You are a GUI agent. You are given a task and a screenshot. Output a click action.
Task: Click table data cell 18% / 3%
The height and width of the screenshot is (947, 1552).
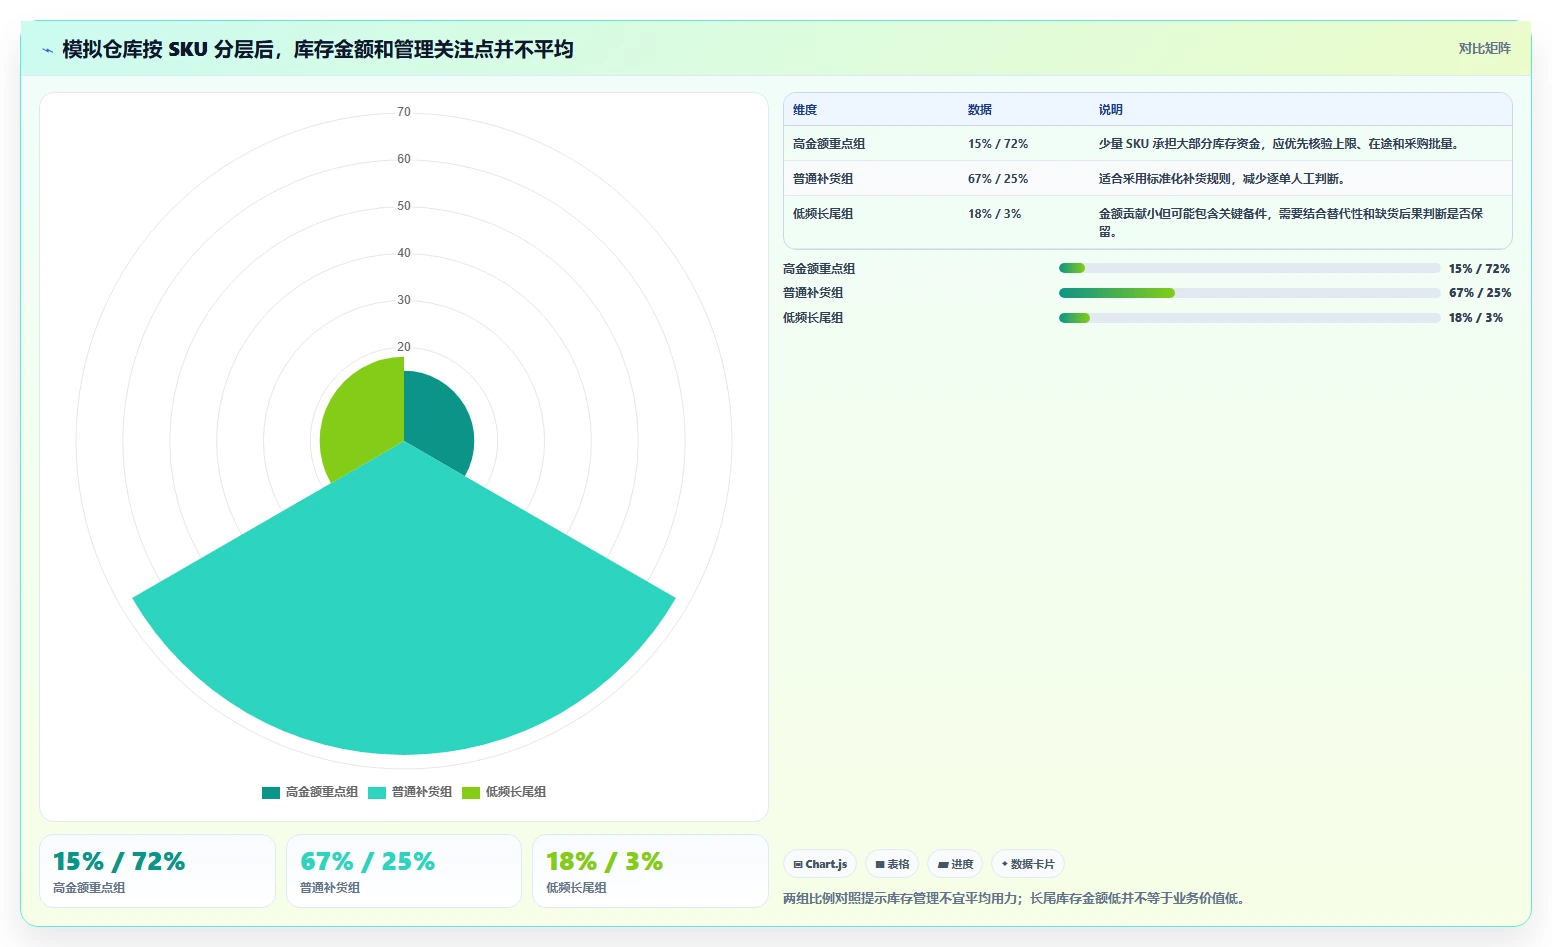(994, 214)
